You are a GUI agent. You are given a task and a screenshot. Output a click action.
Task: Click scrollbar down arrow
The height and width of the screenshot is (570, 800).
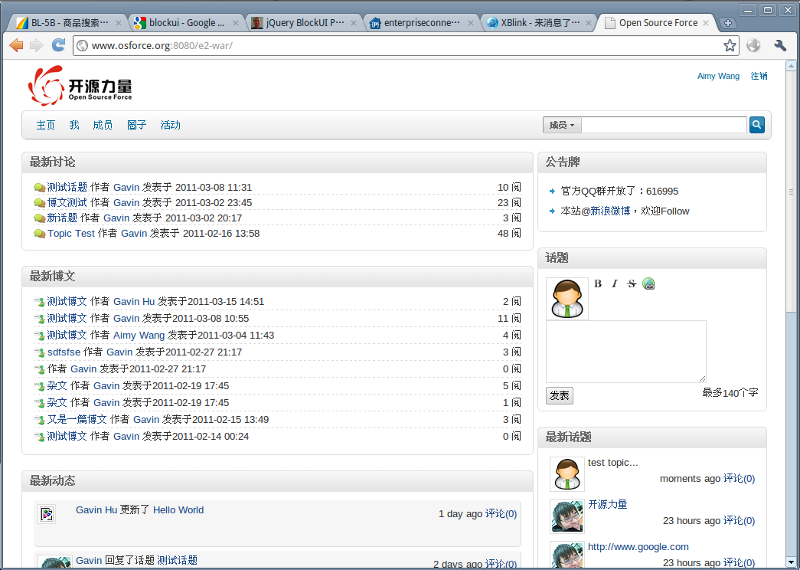[791, 563]
